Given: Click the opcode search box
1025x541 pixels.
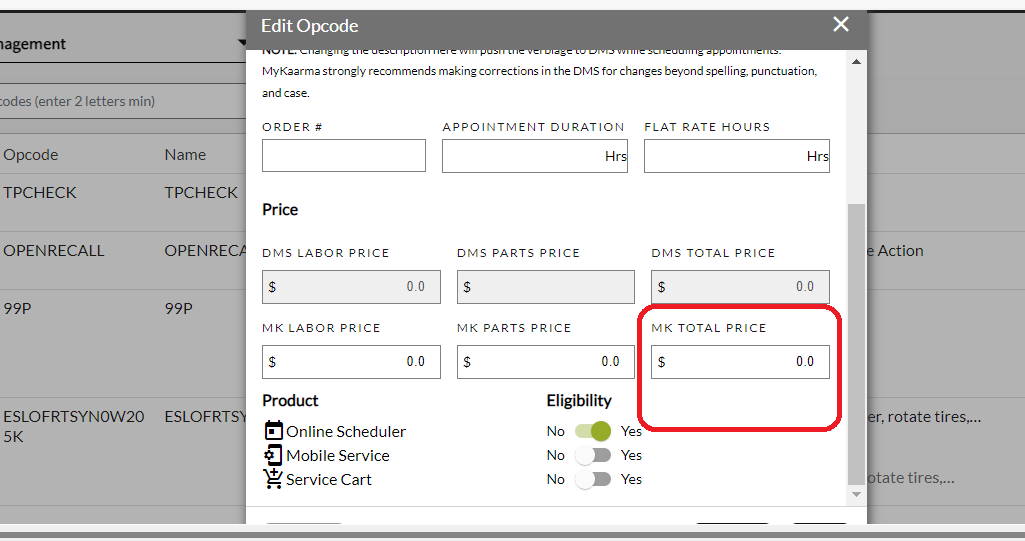Looking at the screenshot, I should 123,101.
